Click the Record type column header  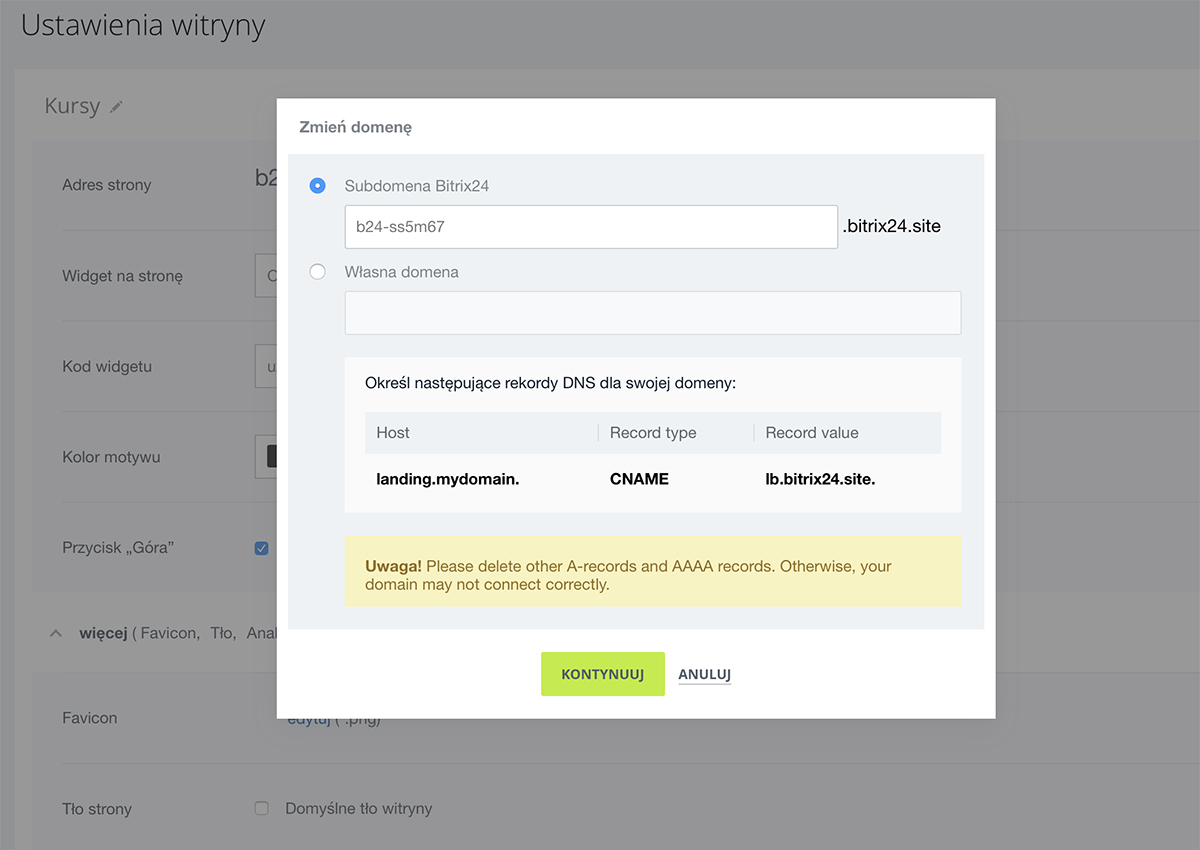(x=653, y=433)
